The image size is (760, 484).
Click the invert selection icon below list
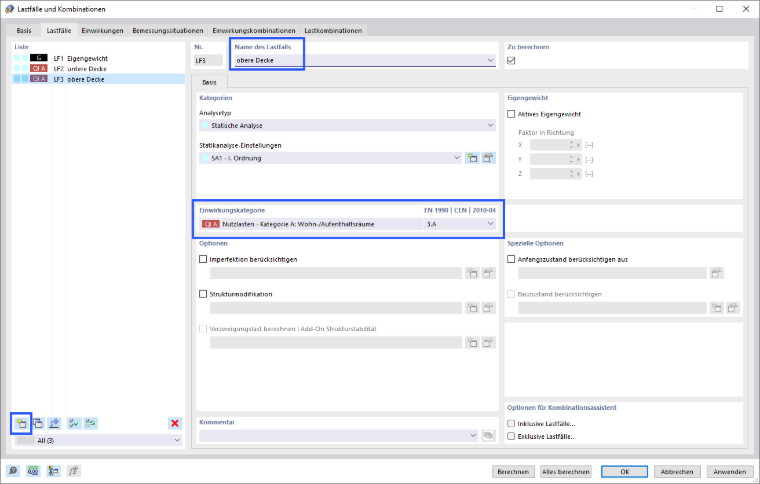pos(90,423)
